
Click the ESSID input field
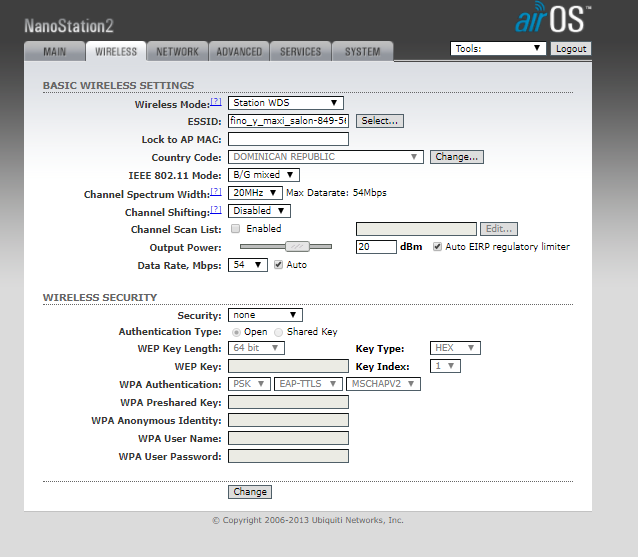pyautogui.click(x=288, y=121)
